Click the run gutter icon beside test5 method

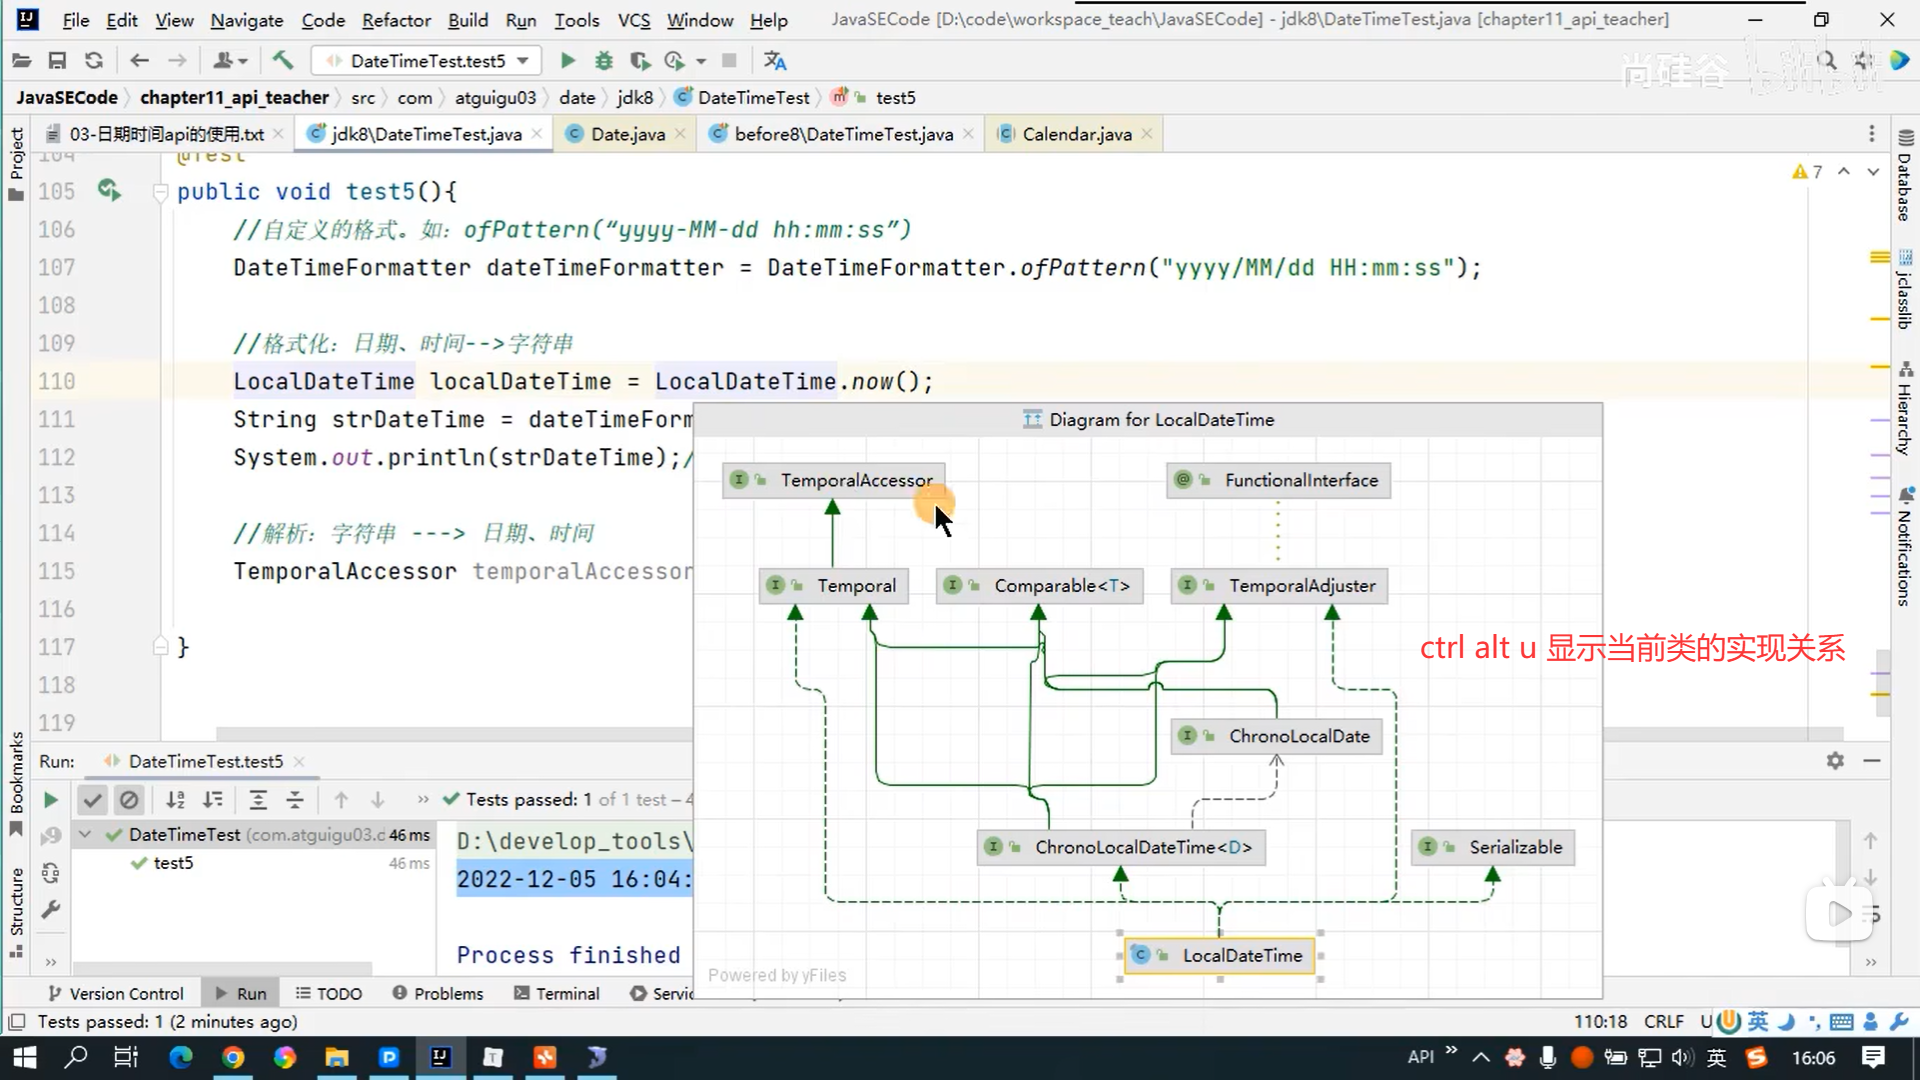click(x=108, y=190)
